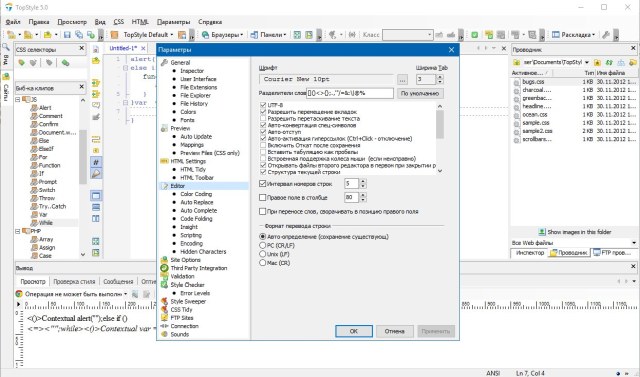The image size is (640, 377).
Task: Switch to the Проверка стиля tab
Action: (74, 282)
